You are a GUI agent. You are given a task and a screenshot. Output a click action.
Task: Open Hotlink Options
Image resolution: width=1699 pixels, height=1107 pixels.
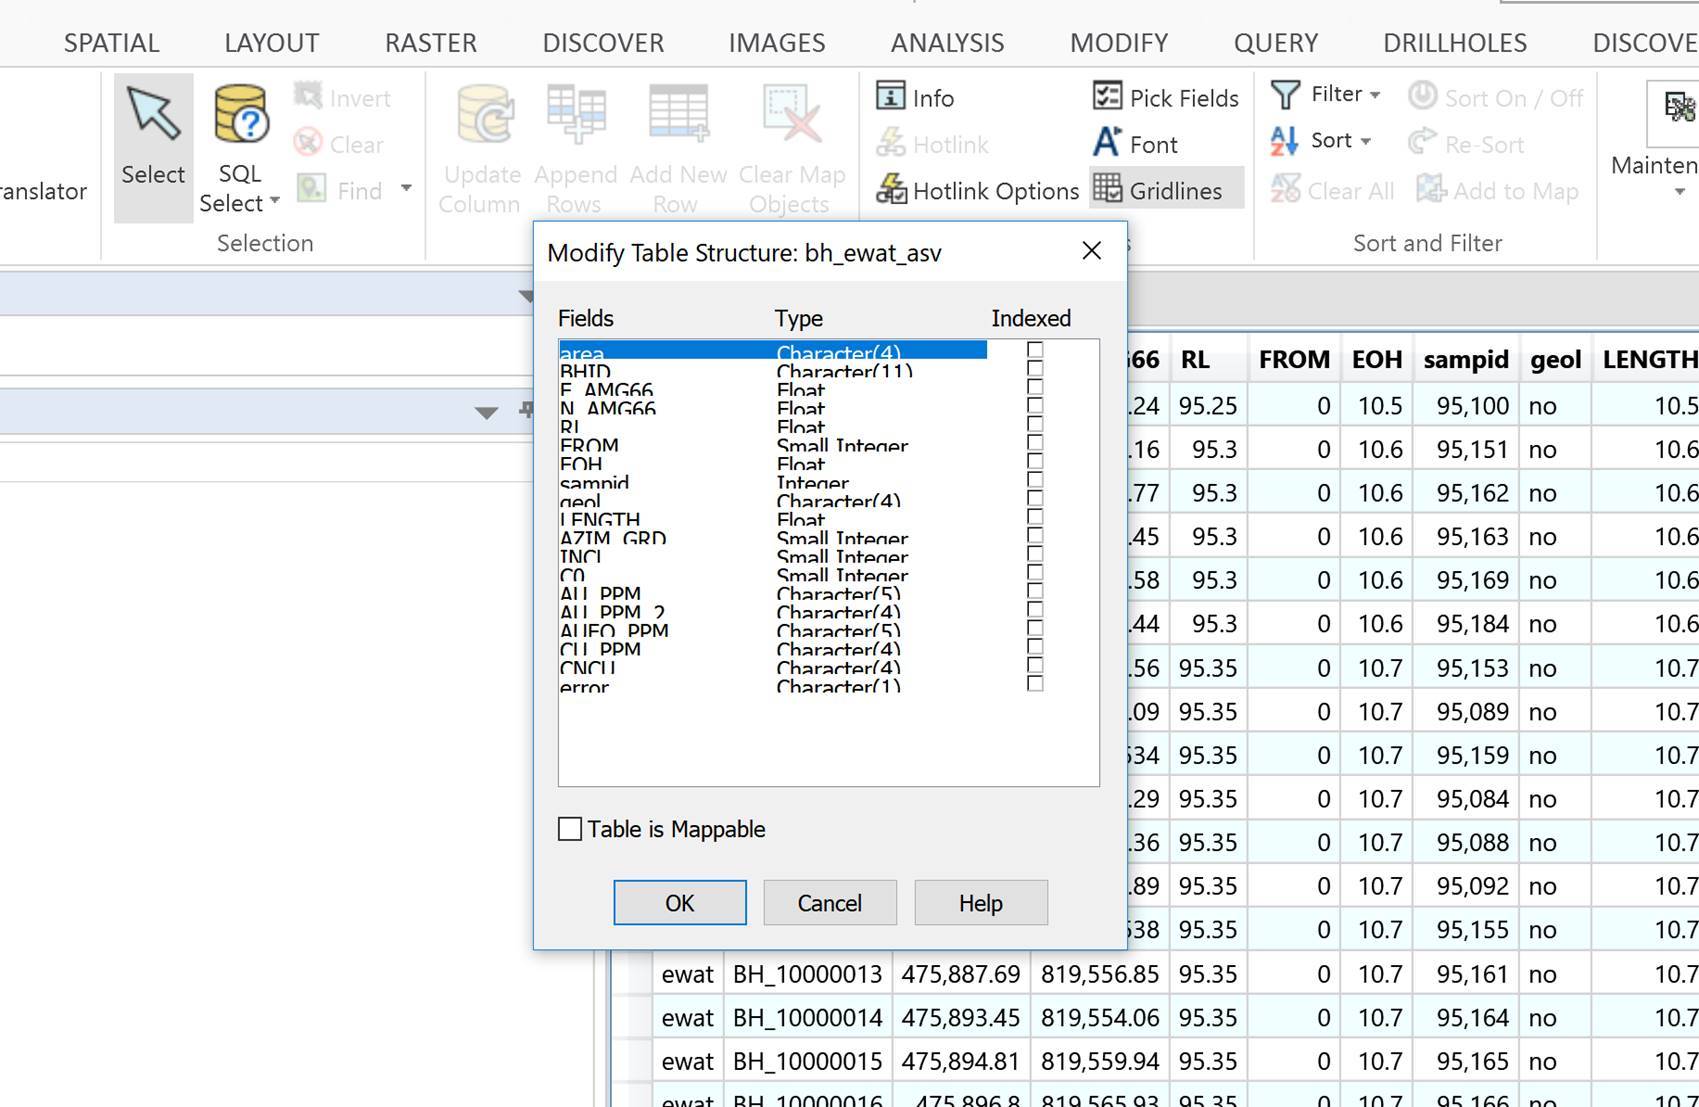pos(977,190)
